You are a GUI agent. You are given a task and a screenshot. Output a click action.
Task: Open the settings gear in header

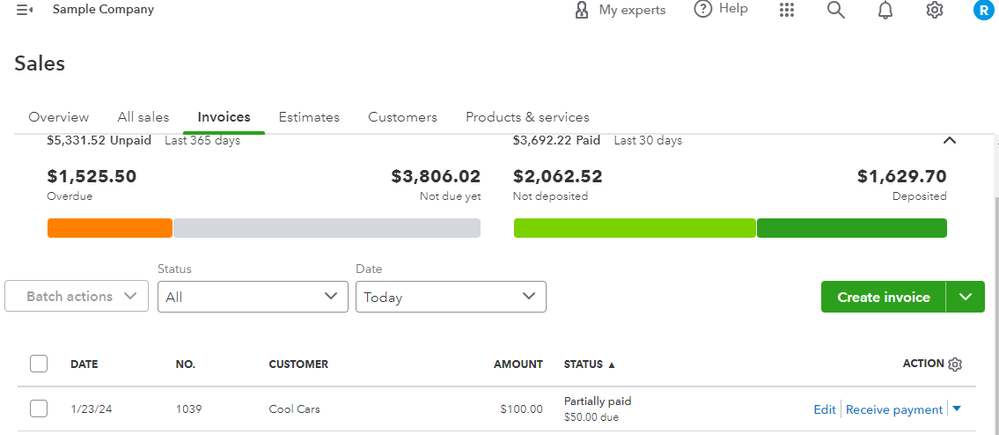click(x=934, y=10)
